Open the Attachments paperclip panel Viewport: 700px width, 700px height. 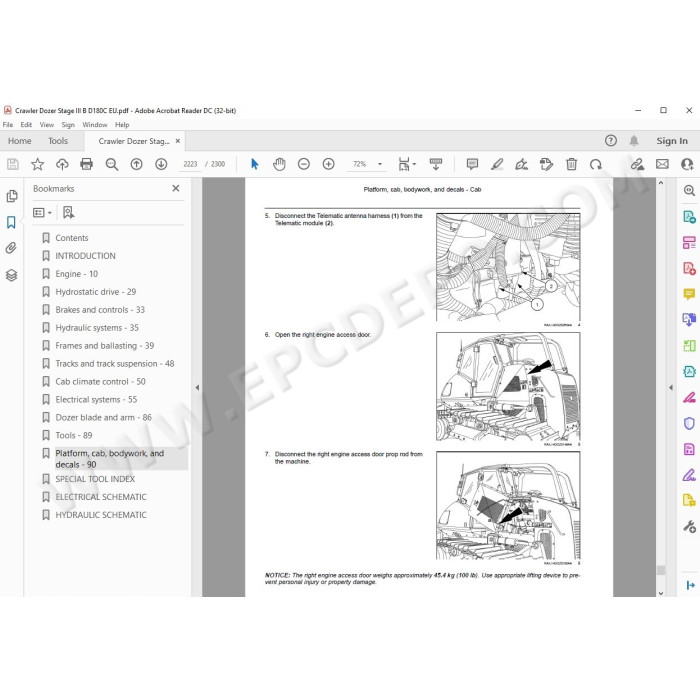point(11,248)
